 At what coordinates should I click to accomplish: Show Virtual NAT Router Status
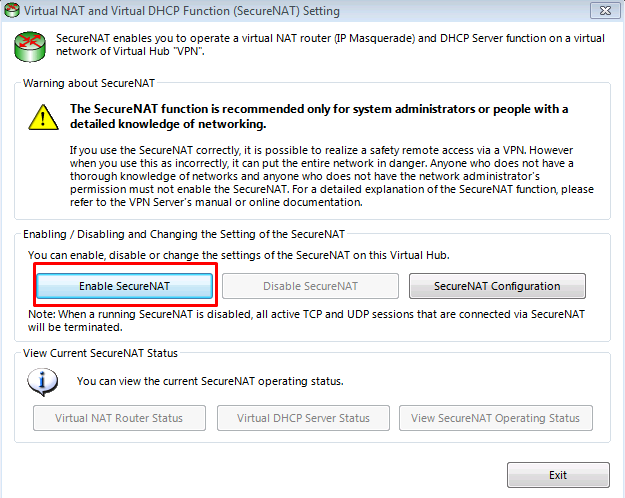coord(118,418)
